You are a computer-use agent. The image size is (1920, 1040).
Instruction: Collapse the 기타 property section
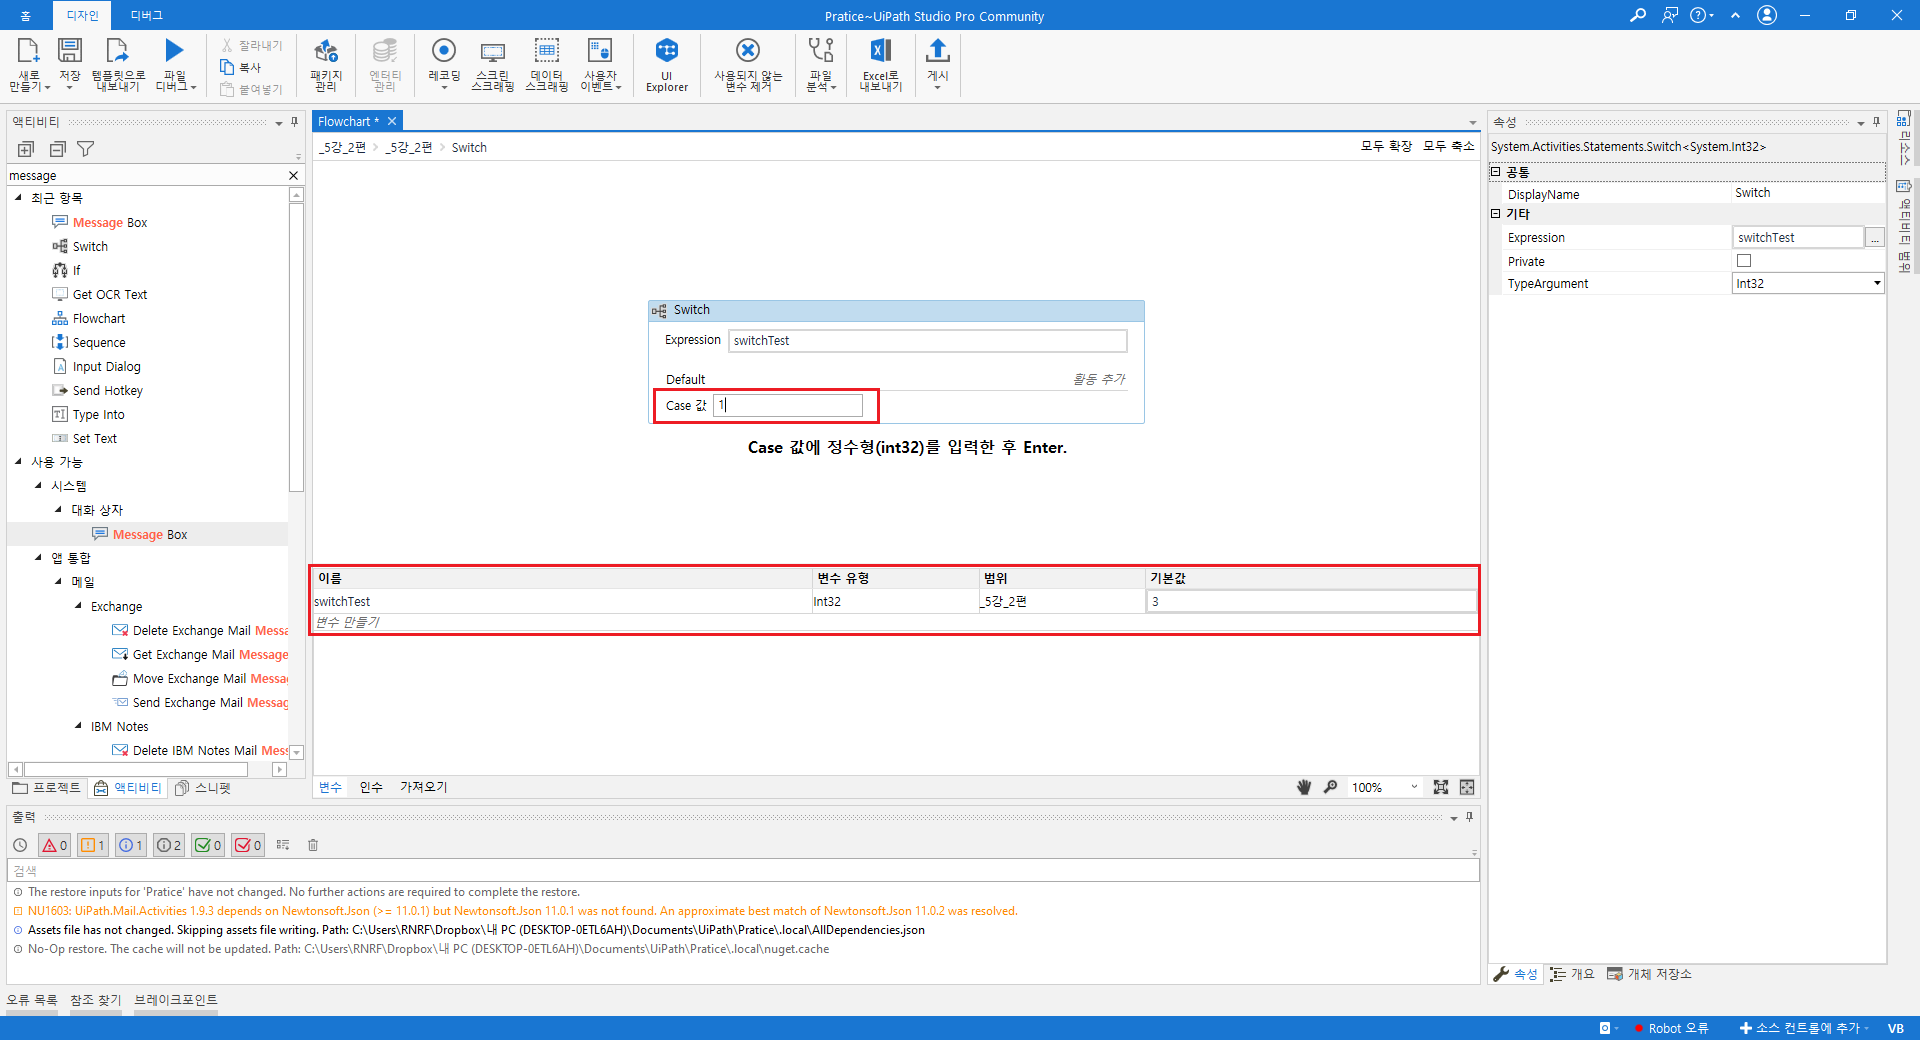point(1496,214)
